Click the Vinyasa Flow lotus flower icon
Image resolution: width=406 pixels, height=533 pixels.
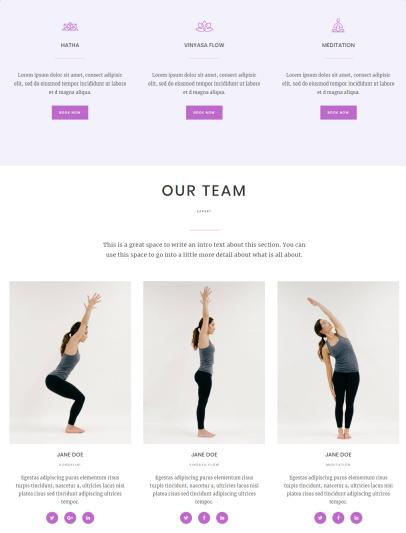pos(204,26)
